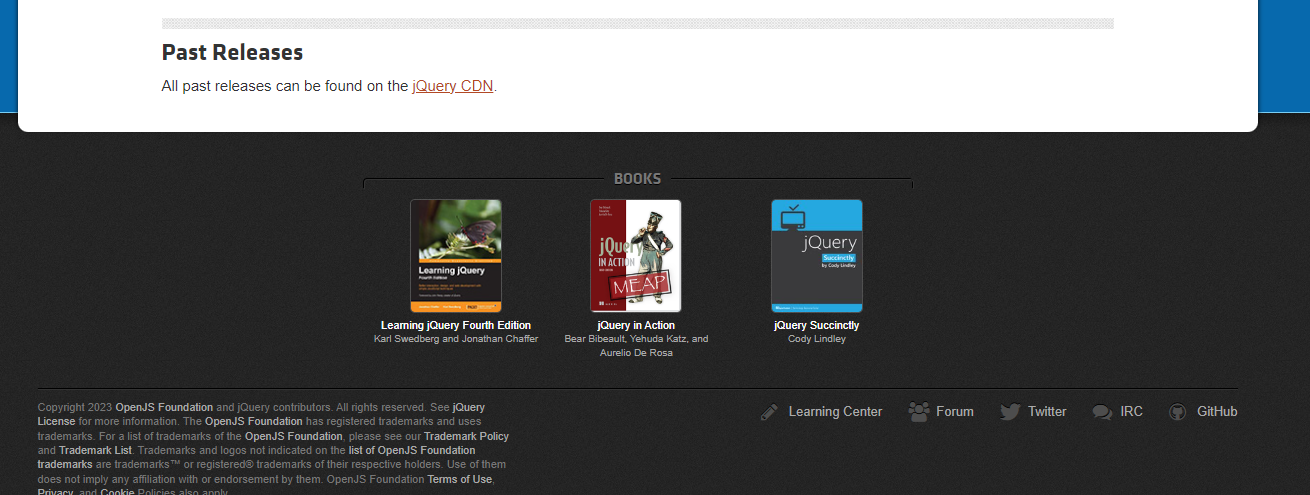1310x495 pixels.
Task: Open the jQuery Succinctly book cover
Action: click(x=816, y=256)
